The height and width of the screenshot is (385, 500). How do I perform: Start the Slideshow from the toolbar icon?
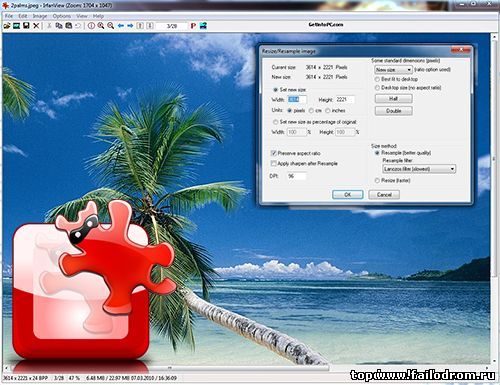pyautogui.click(x=16, y=26)
